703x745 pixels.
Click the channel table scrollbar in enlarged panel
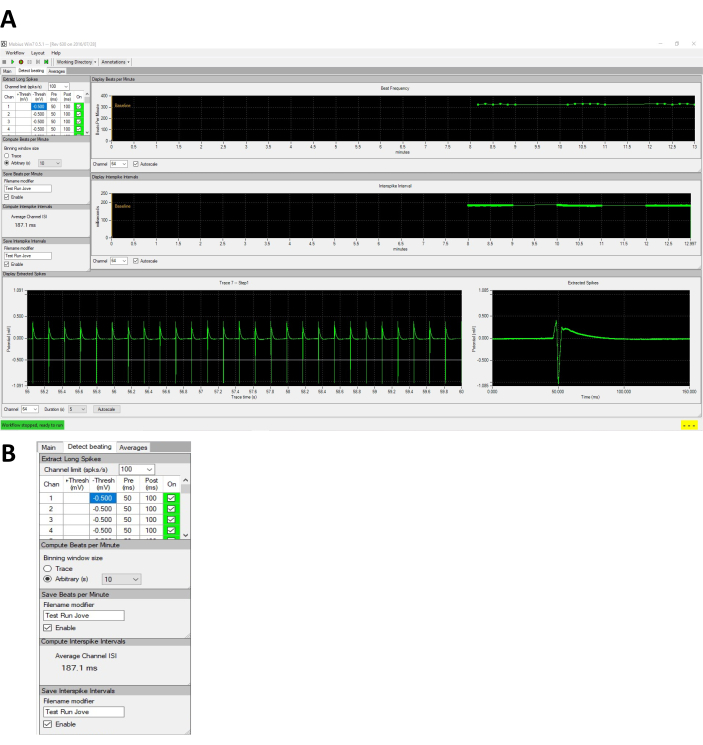tap(184, 510)
